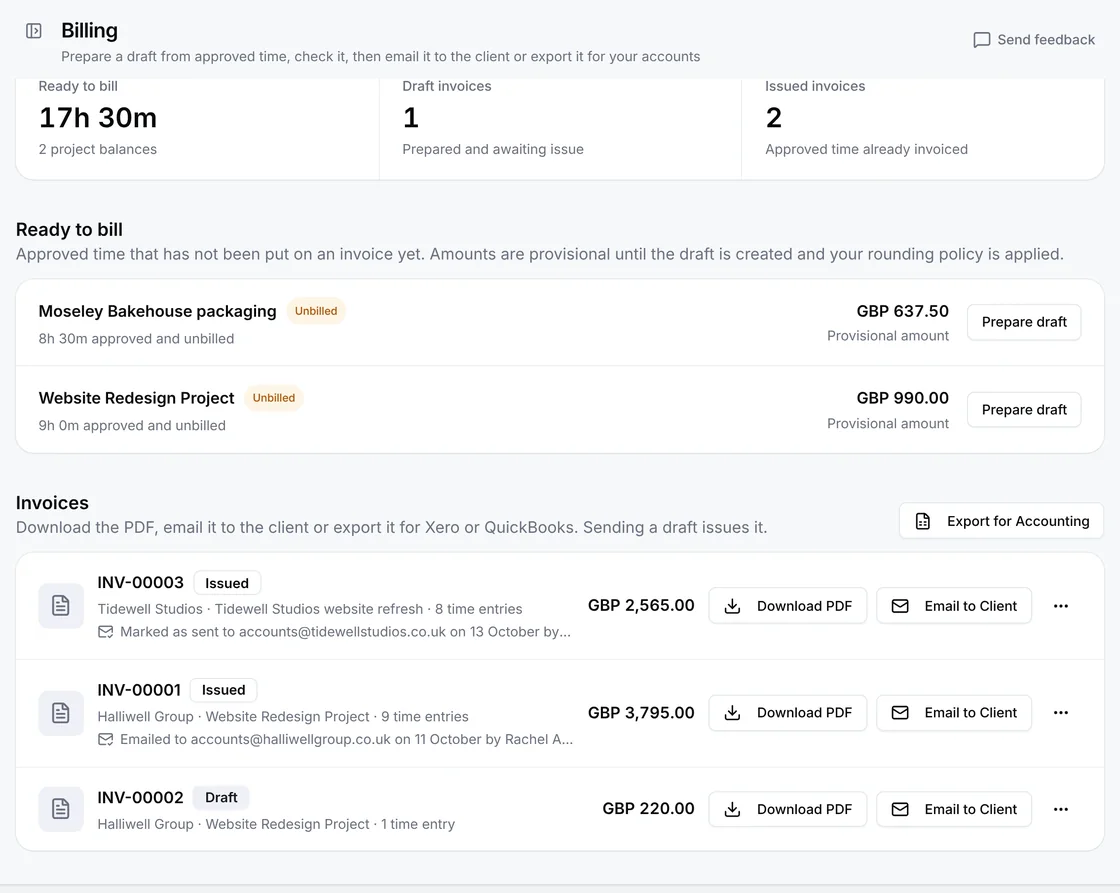Email INV-00003 to the client
The width and height of the screenshot is (1120, 893).
(954, 606)
